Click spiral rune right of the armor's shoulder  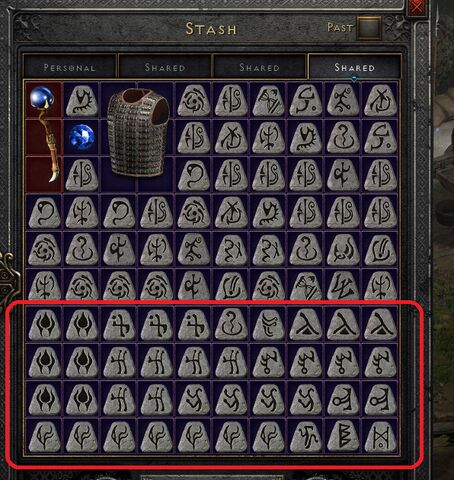(x=194, y=100)
